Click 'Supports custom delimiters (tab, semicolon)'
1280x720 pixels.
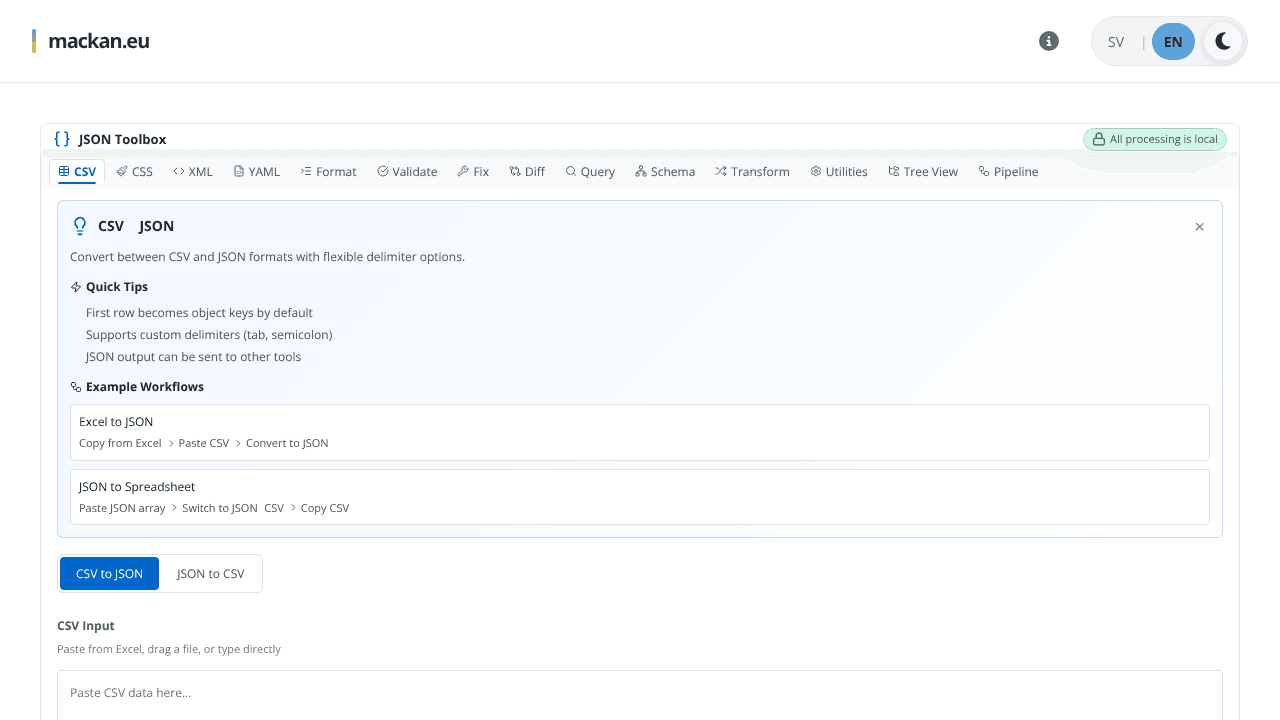(209, 335)
